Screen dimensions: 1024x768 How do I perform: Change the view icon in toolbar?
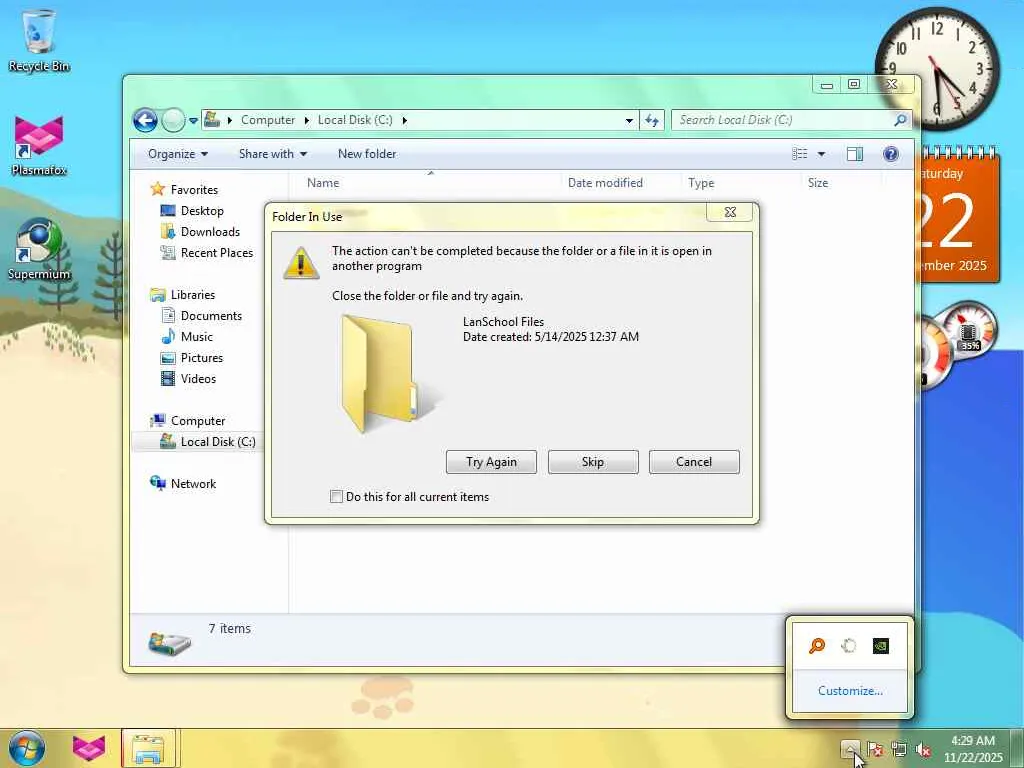coord(799,154)
